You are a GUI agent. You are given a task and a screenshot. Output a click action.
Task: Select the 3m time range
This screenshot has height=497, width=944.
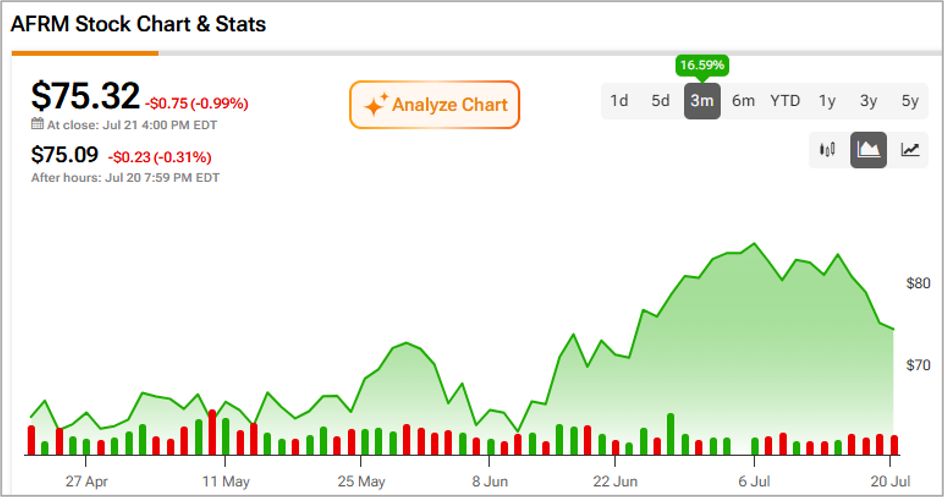702,100
